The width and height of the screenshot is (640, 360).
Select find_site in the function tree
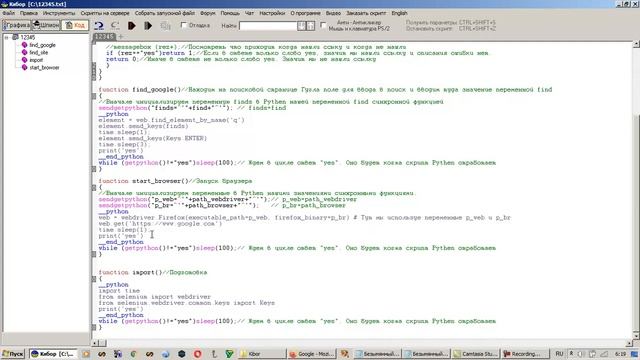(38, 53)
